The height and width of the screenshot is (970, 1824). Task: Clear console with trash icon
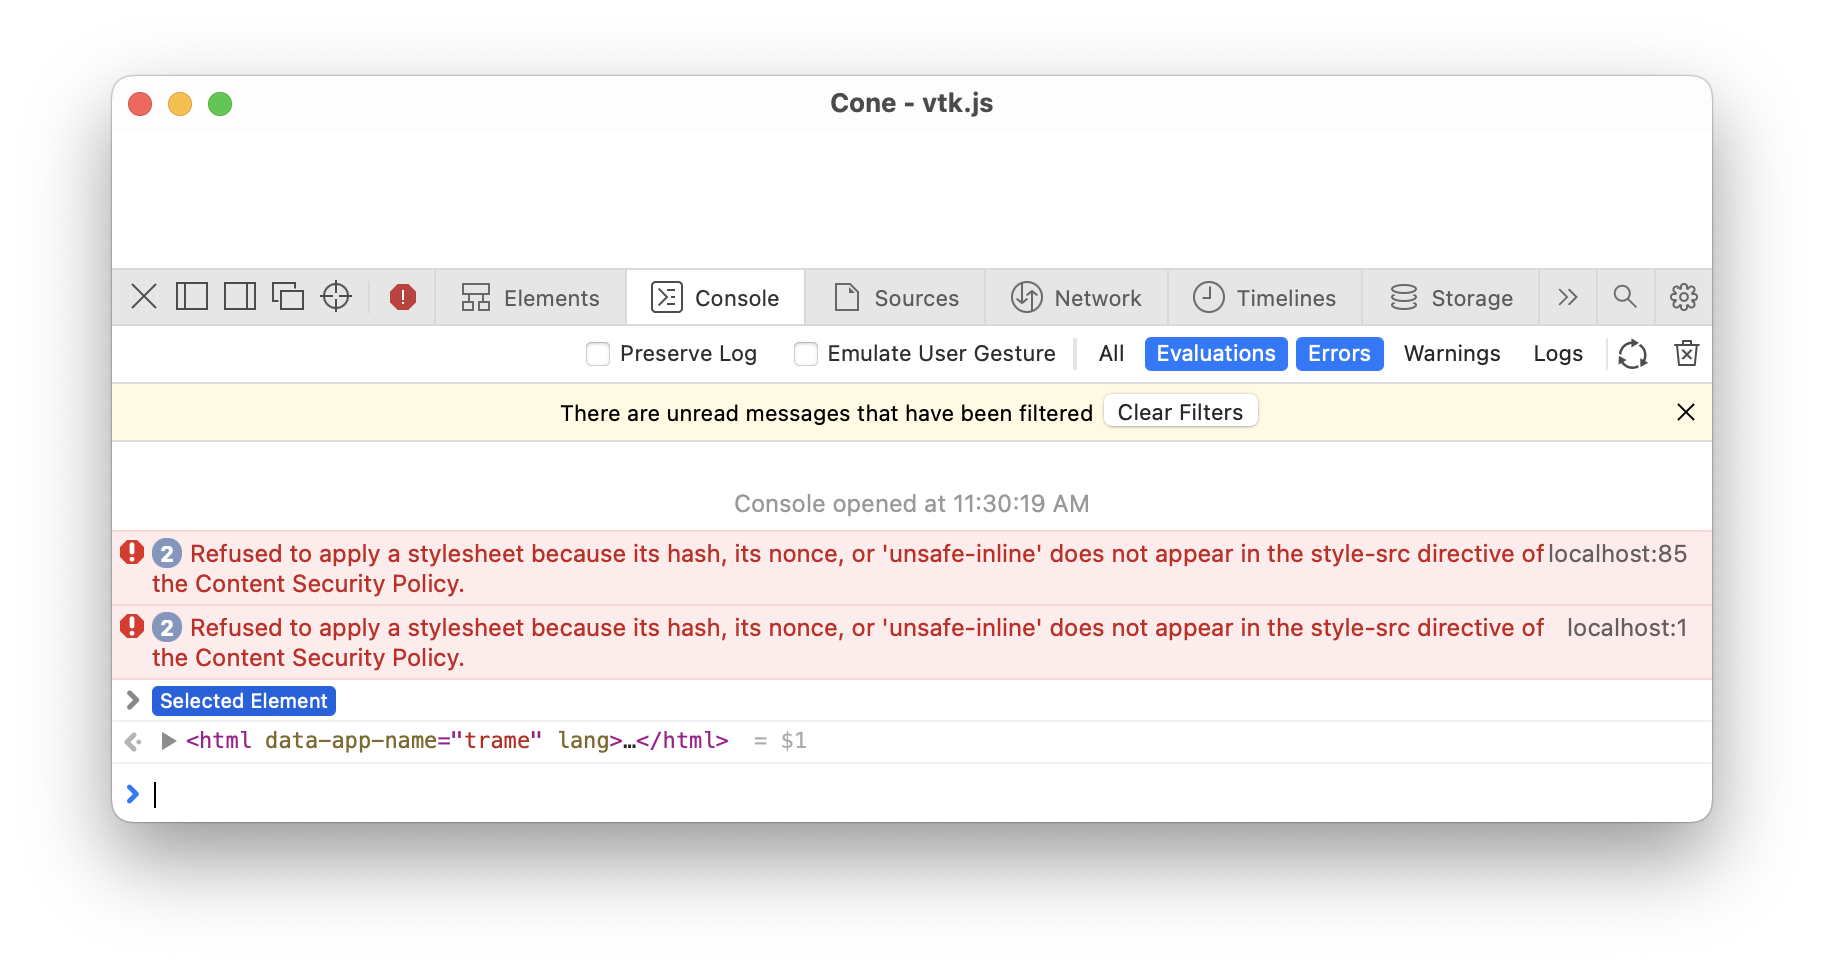(1687, 353)
